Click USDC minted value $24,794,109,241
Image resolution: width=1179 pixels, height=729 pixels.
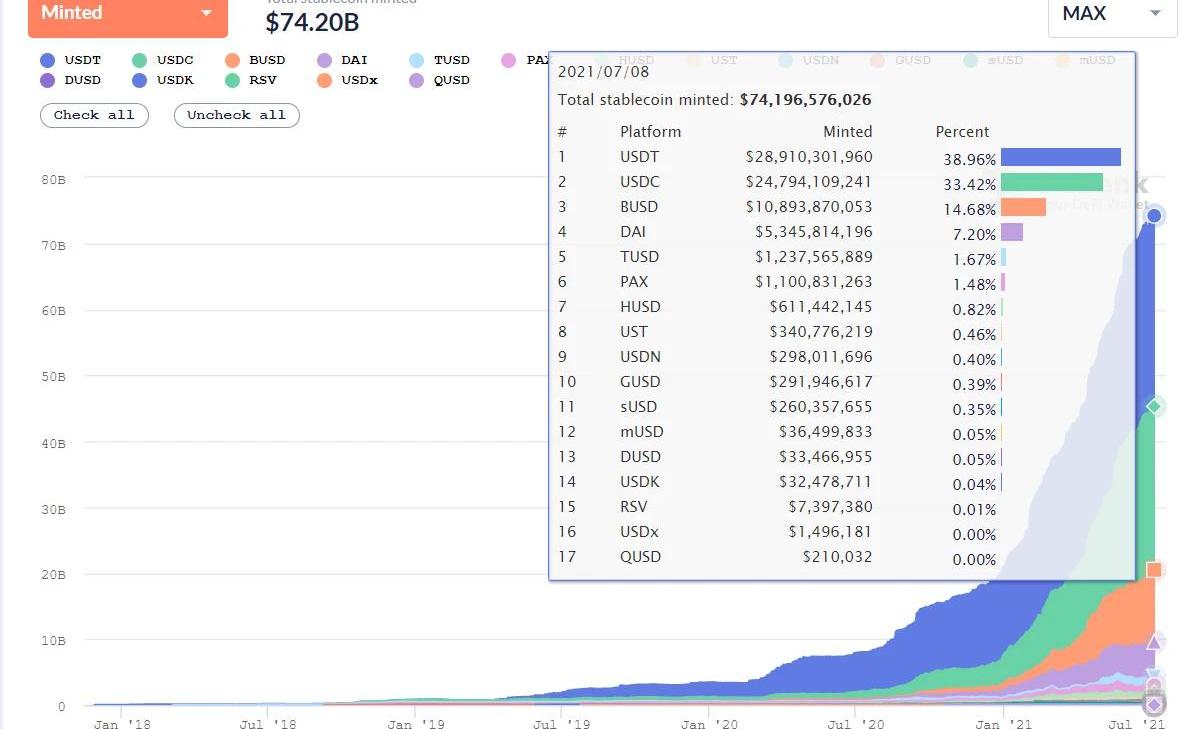(x=809, y=182)
